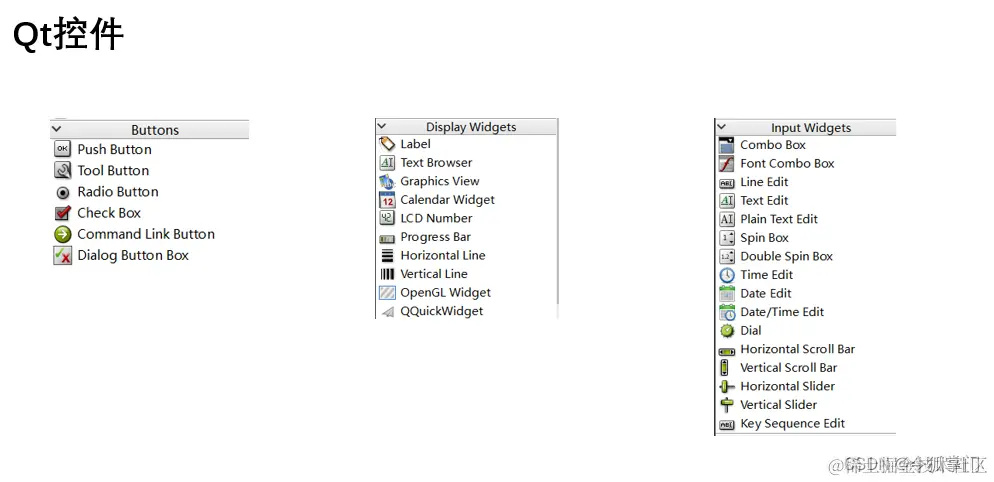Collapse the Buttons category chevron

pyautogui.click(x=56, y=129)
